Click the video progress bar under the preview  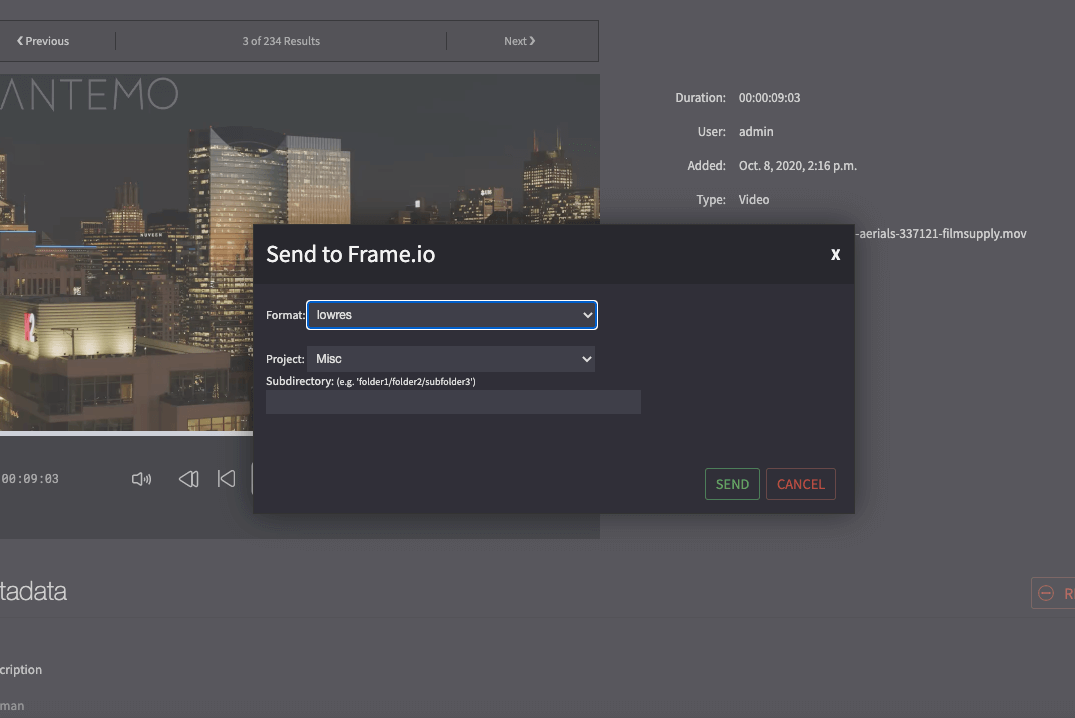click(125, 434)
